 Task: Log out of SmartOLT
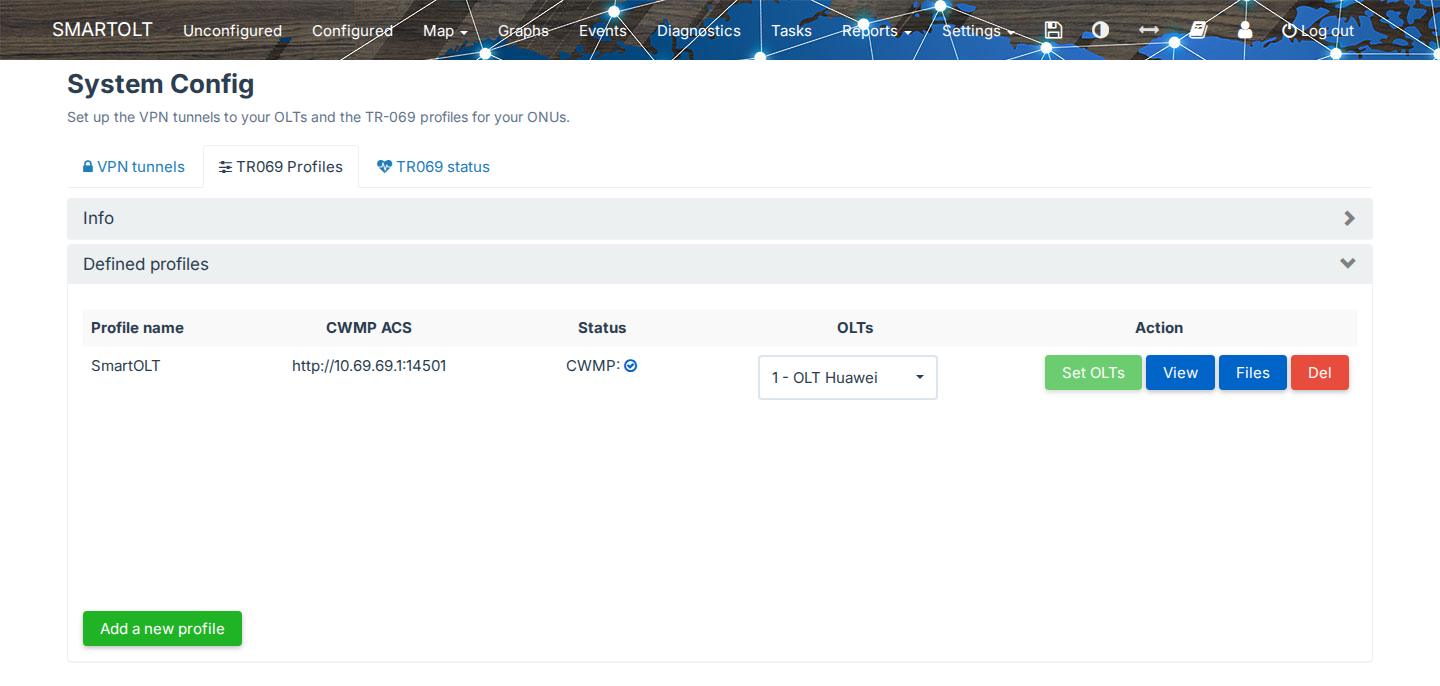tap(1318, 31)
